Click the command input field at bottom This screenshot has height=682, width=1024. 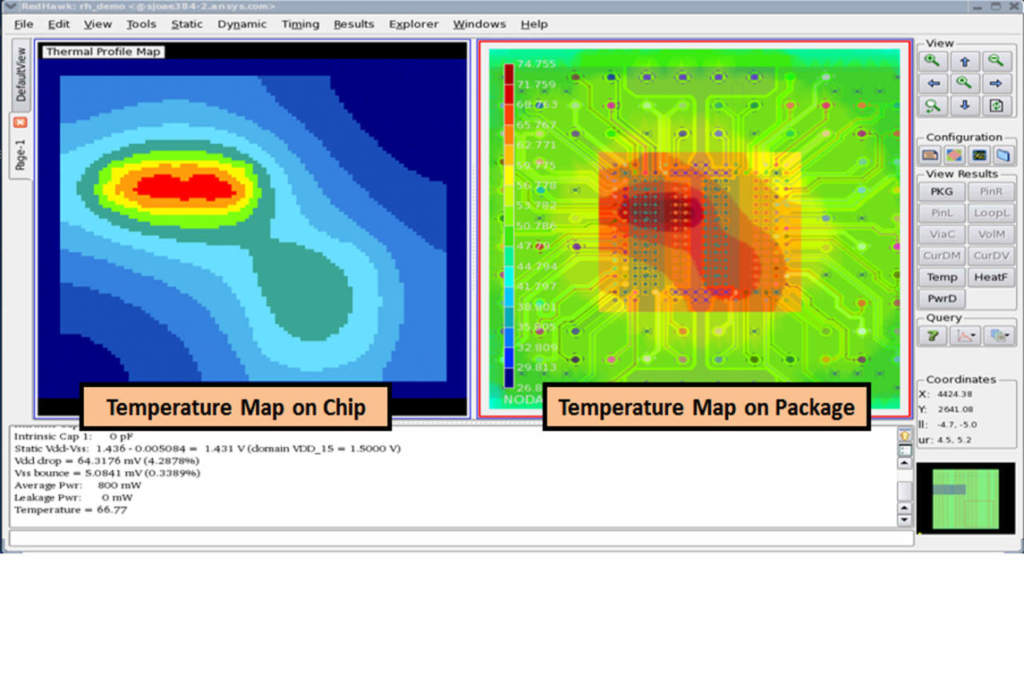coord(461,538)
